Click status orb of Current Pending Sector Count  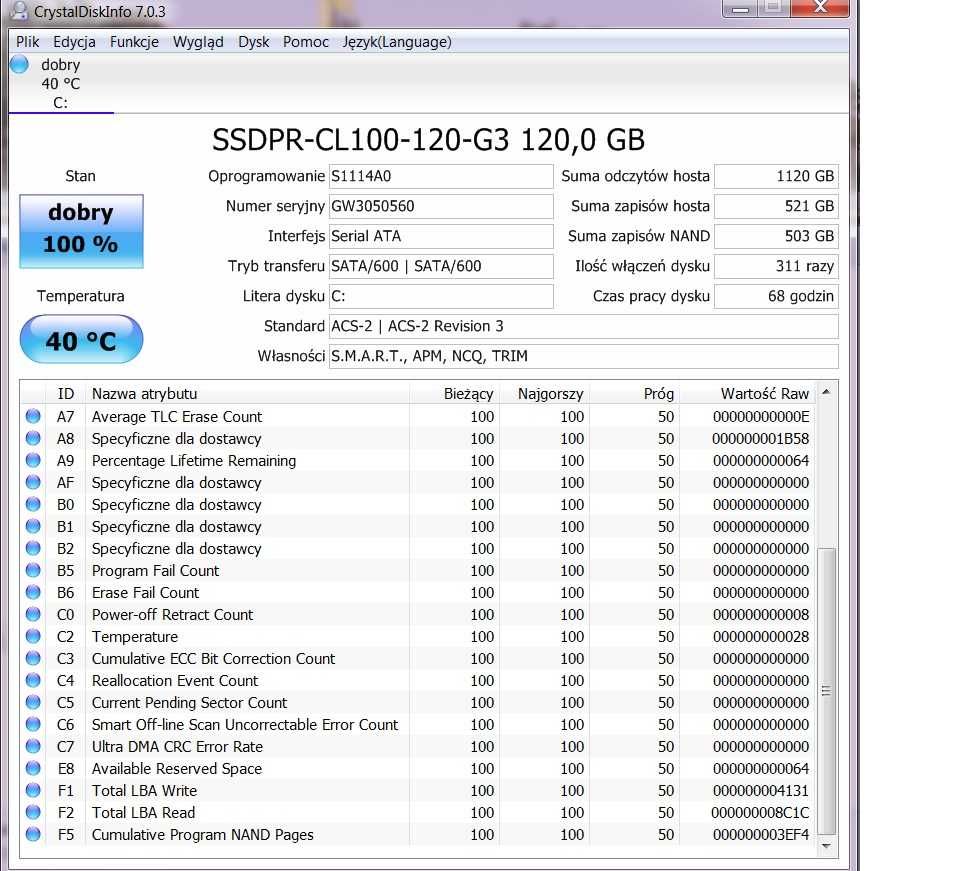(x=33, y=703)
